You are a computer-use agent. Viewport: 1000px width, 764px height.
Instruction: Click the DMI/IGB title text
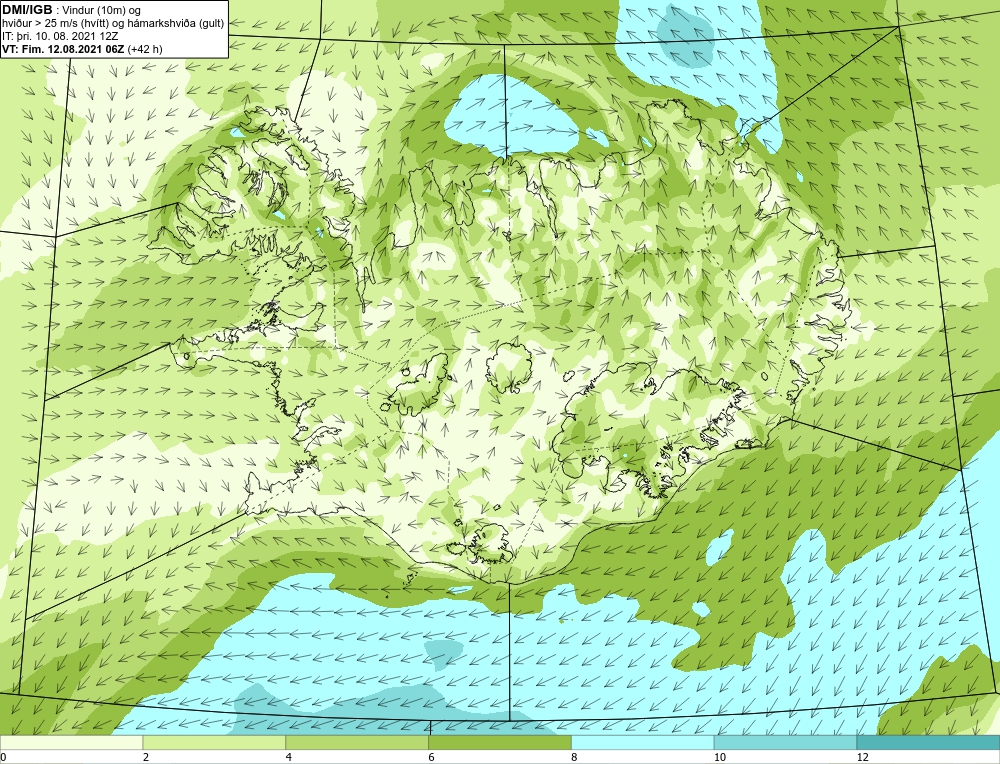[27, 10]
